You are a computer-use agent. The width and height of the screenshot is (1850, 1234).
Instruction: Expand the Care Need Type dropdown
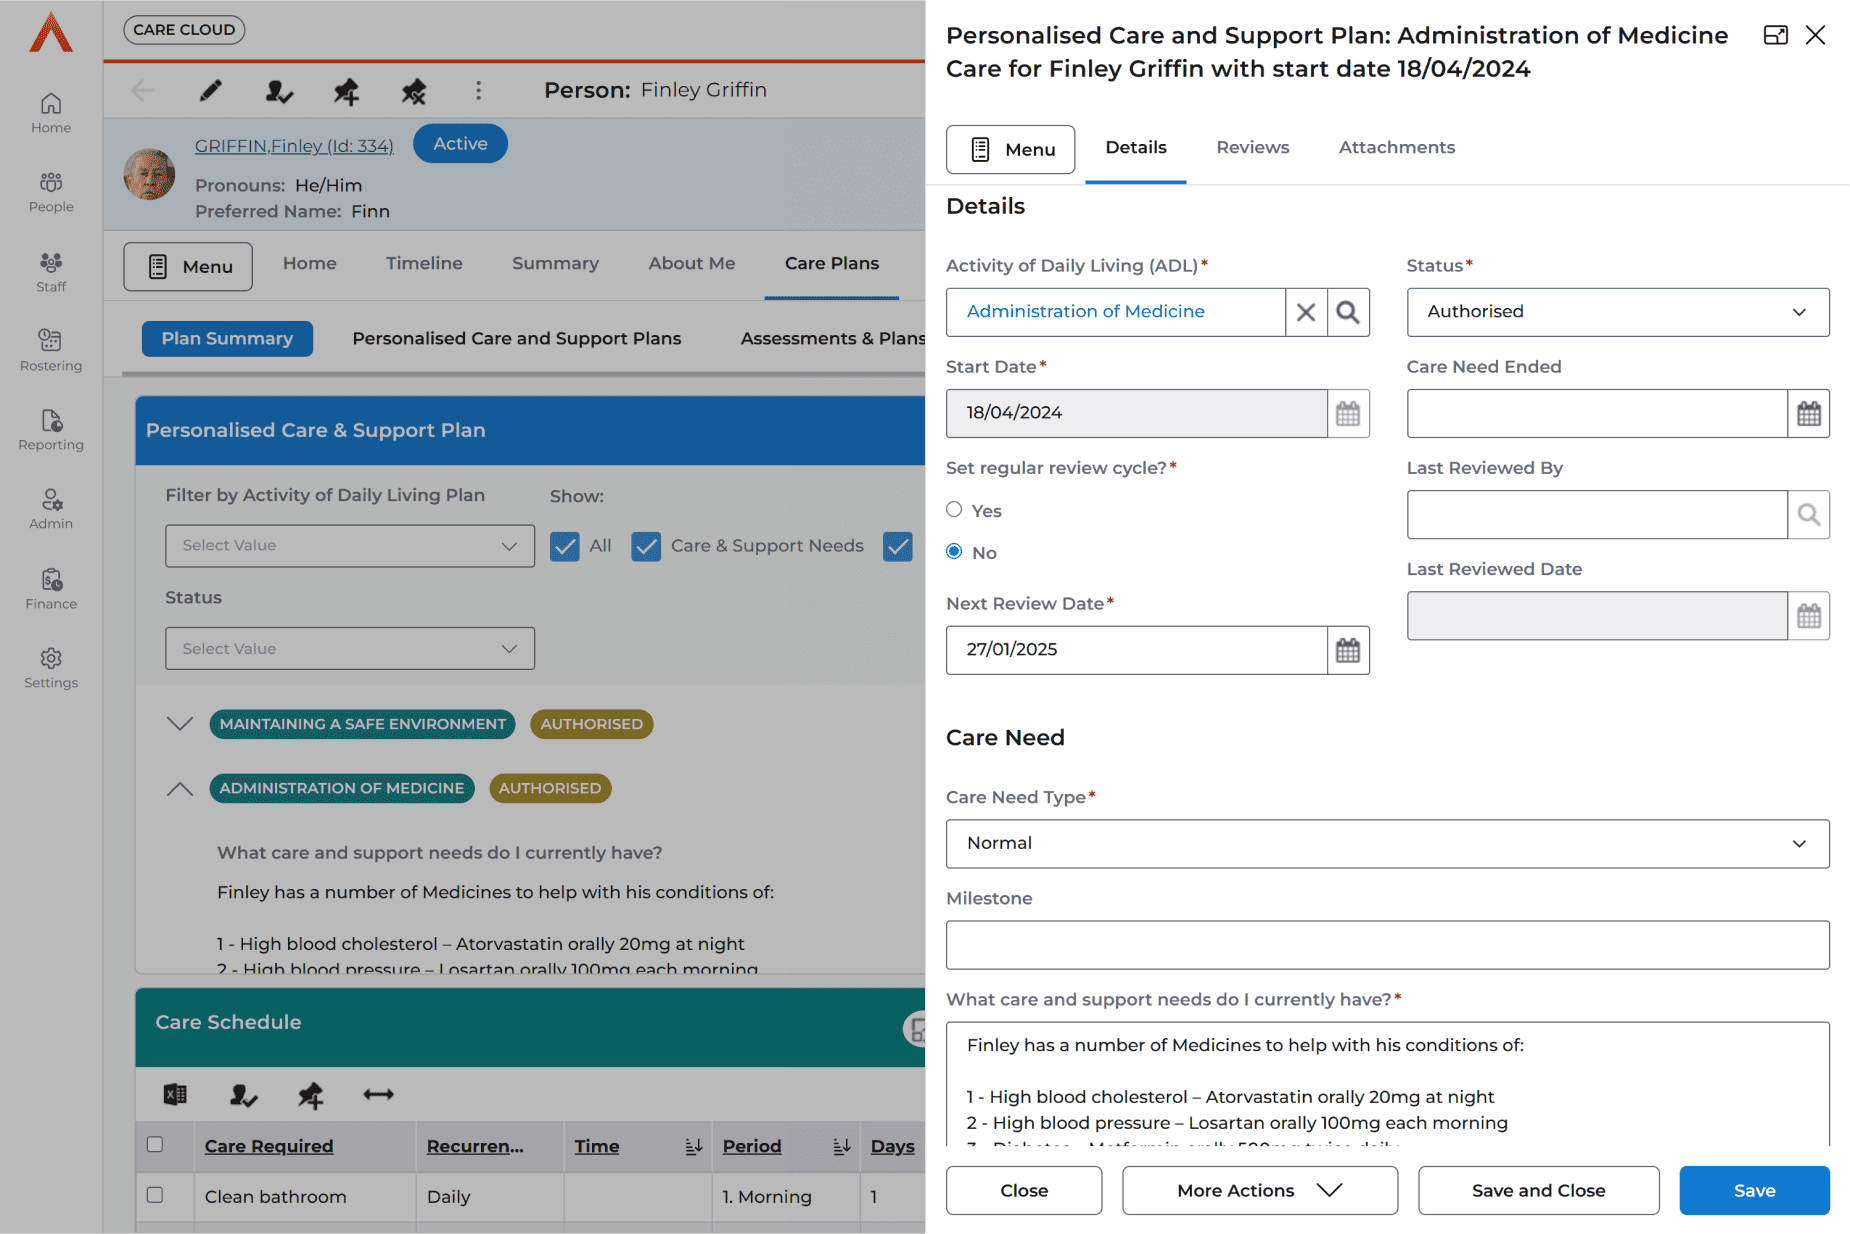point(1387,844)
